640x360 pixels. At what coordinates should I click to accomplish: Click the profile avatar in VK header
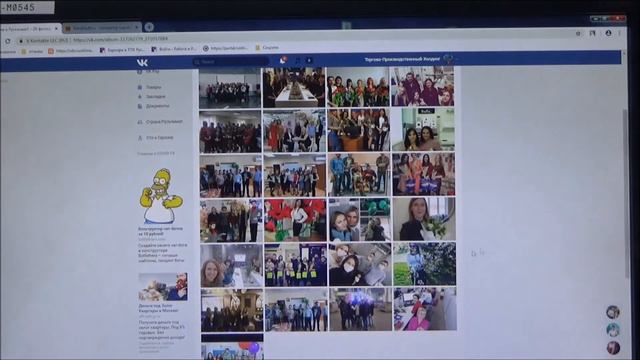tap(449, 59)
